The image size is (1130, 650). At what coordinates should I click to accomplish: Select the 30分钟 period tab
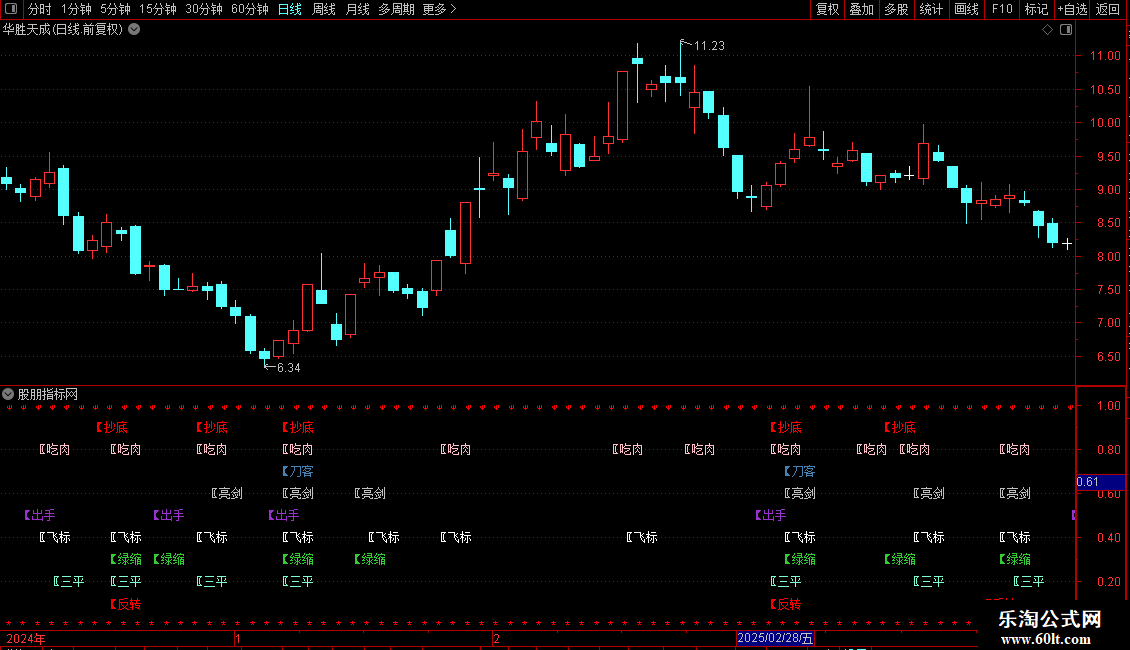pos(204,9)
